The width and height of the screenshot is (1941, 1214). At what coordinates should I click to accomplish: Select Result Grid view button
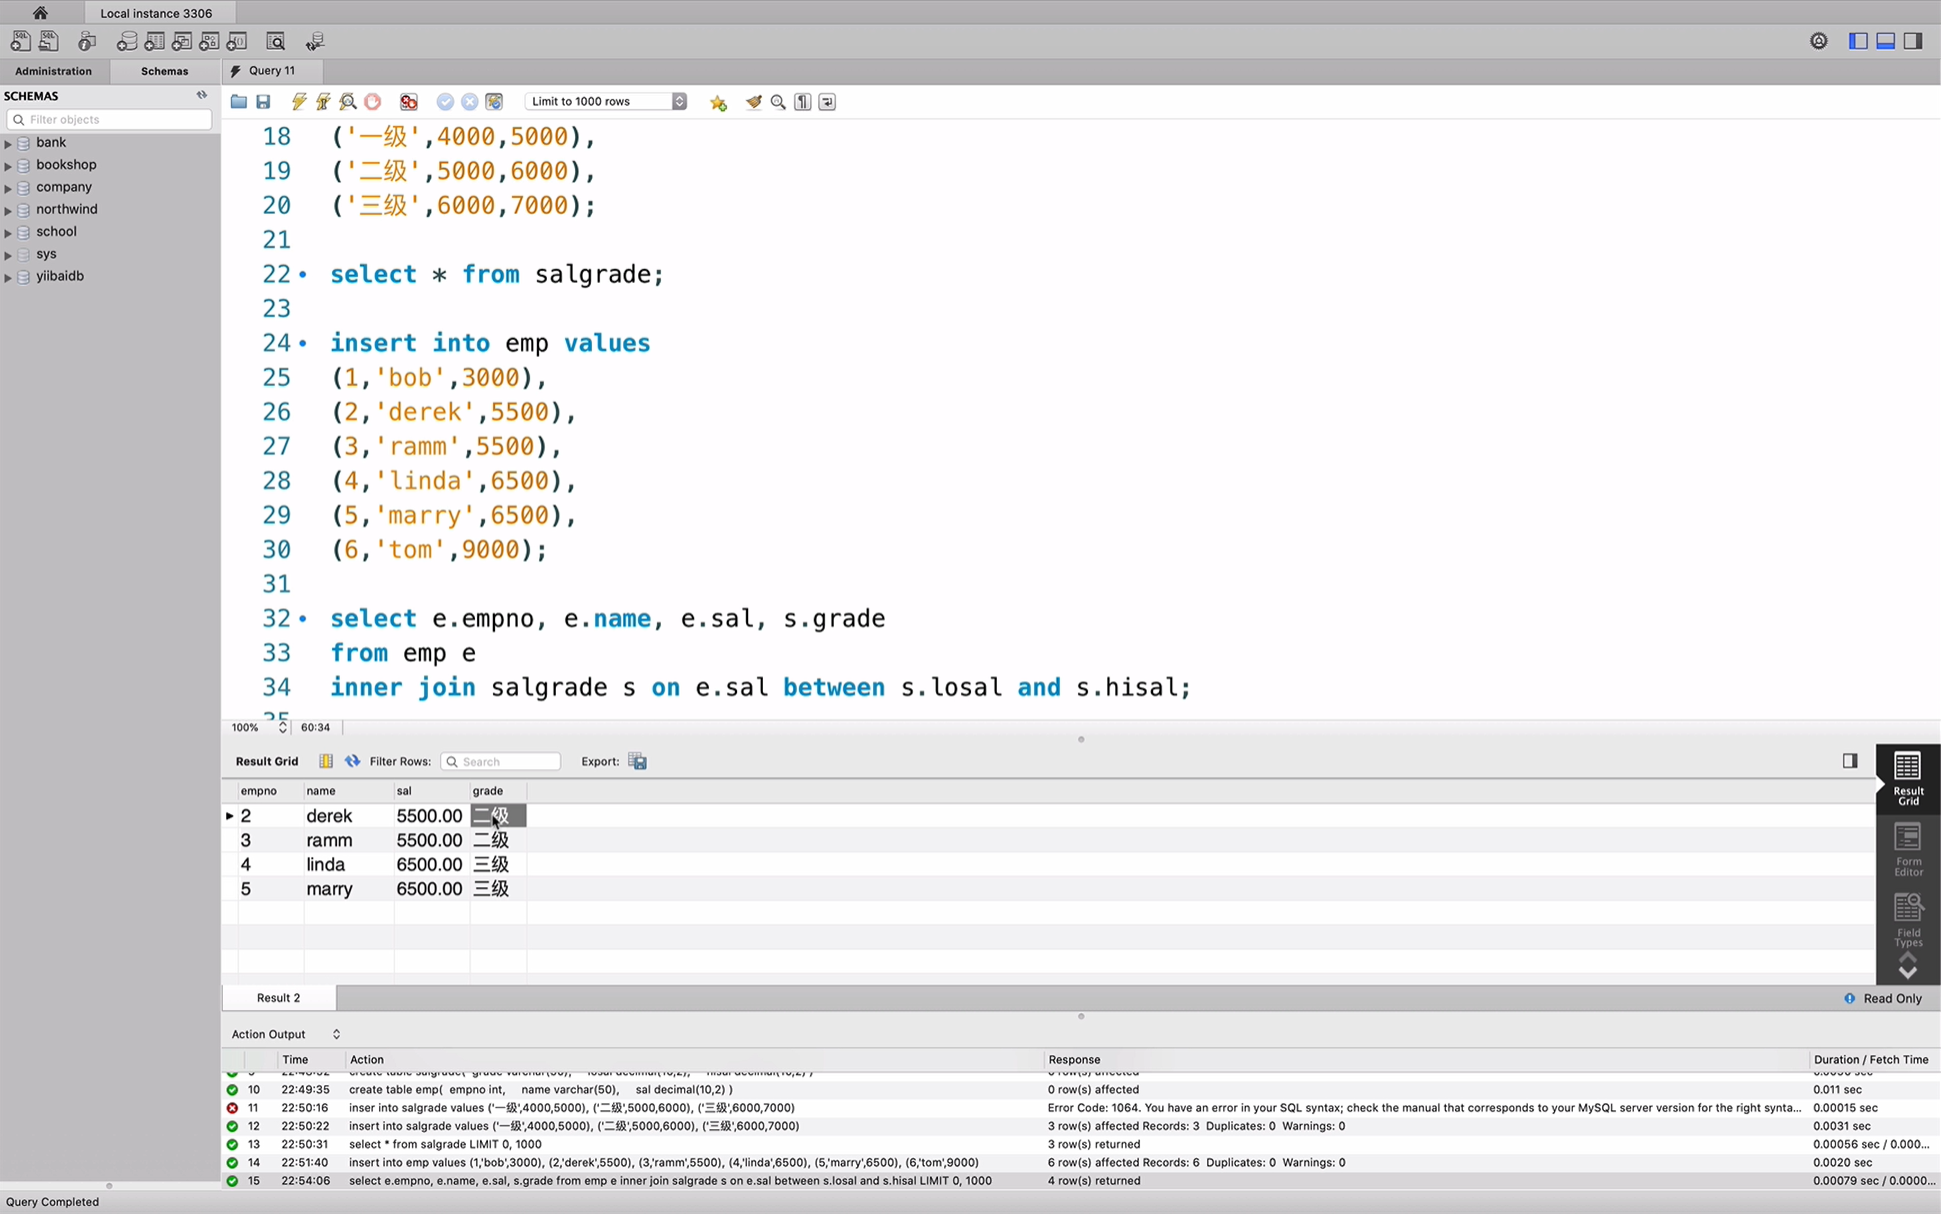pos(1908,778)
